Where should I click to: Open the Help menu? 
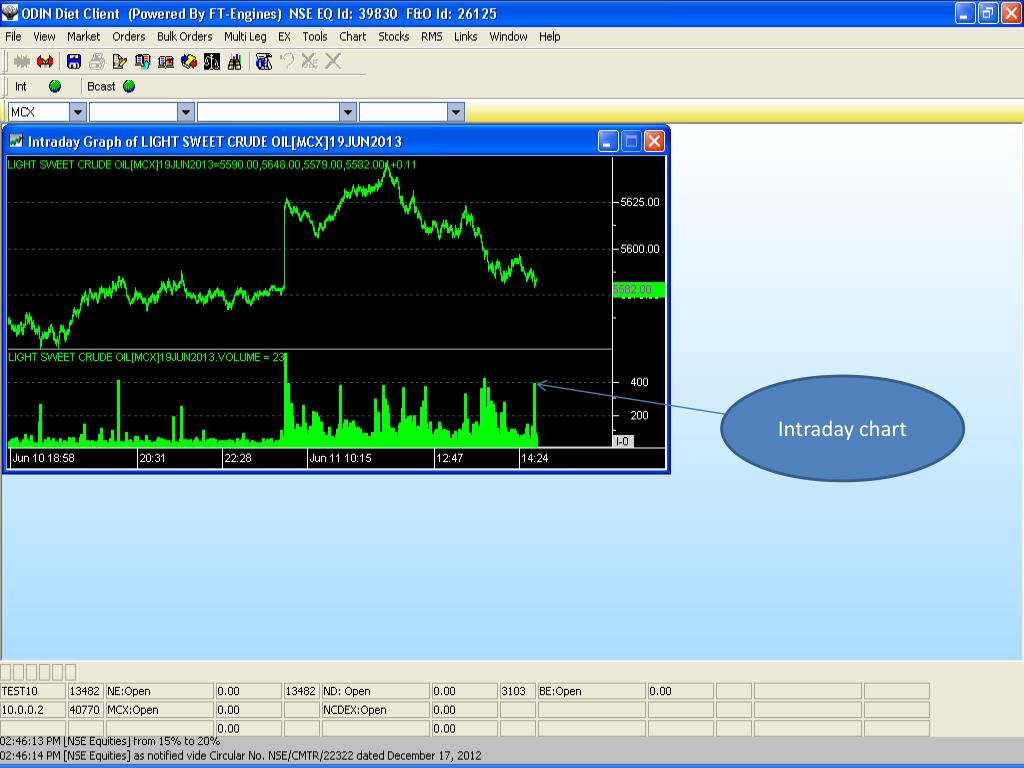[x=549, y=37]
